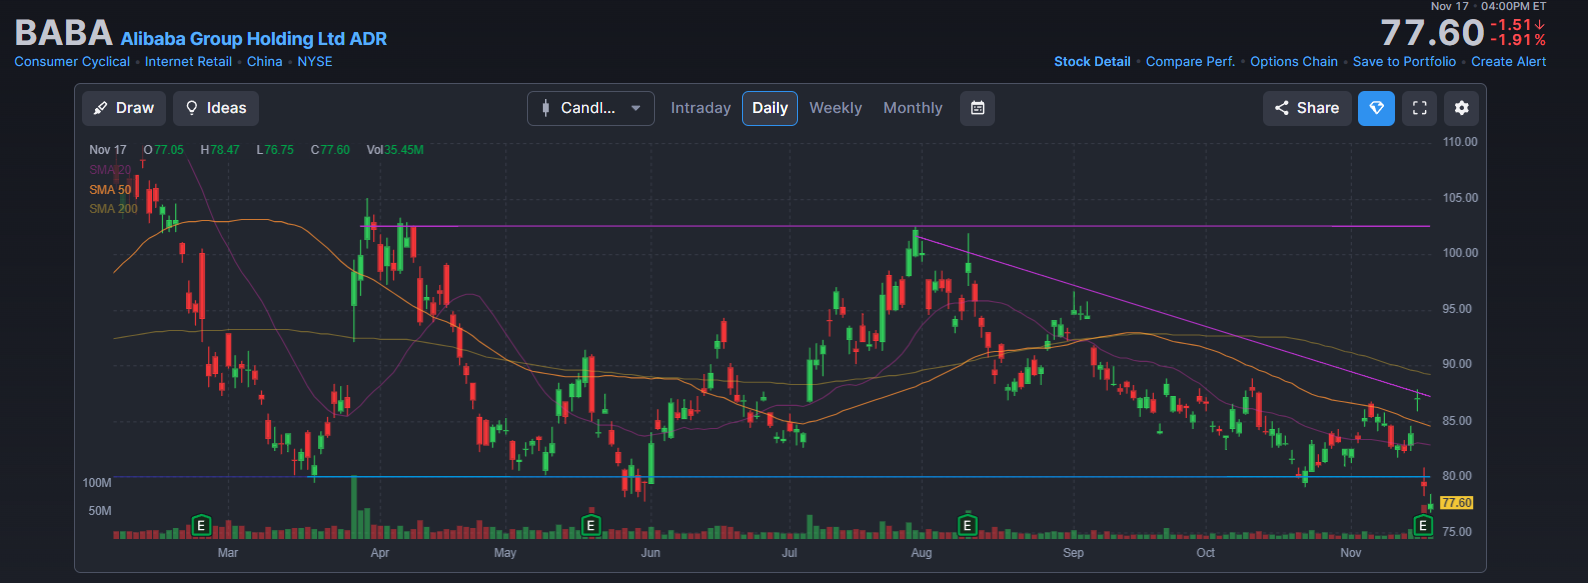The height and width of the screenshot is (583, 1588).
Task: Click the Sep label on time axis
Action: pyautogui.click(x=1073, y=553)
